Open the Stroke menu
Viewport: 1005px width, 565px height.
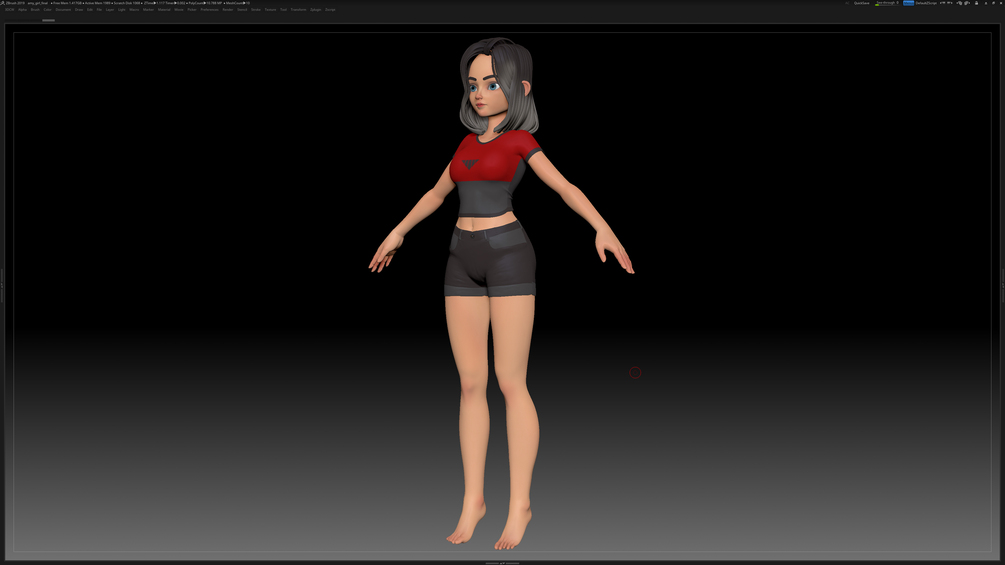(x=256, y=10)
